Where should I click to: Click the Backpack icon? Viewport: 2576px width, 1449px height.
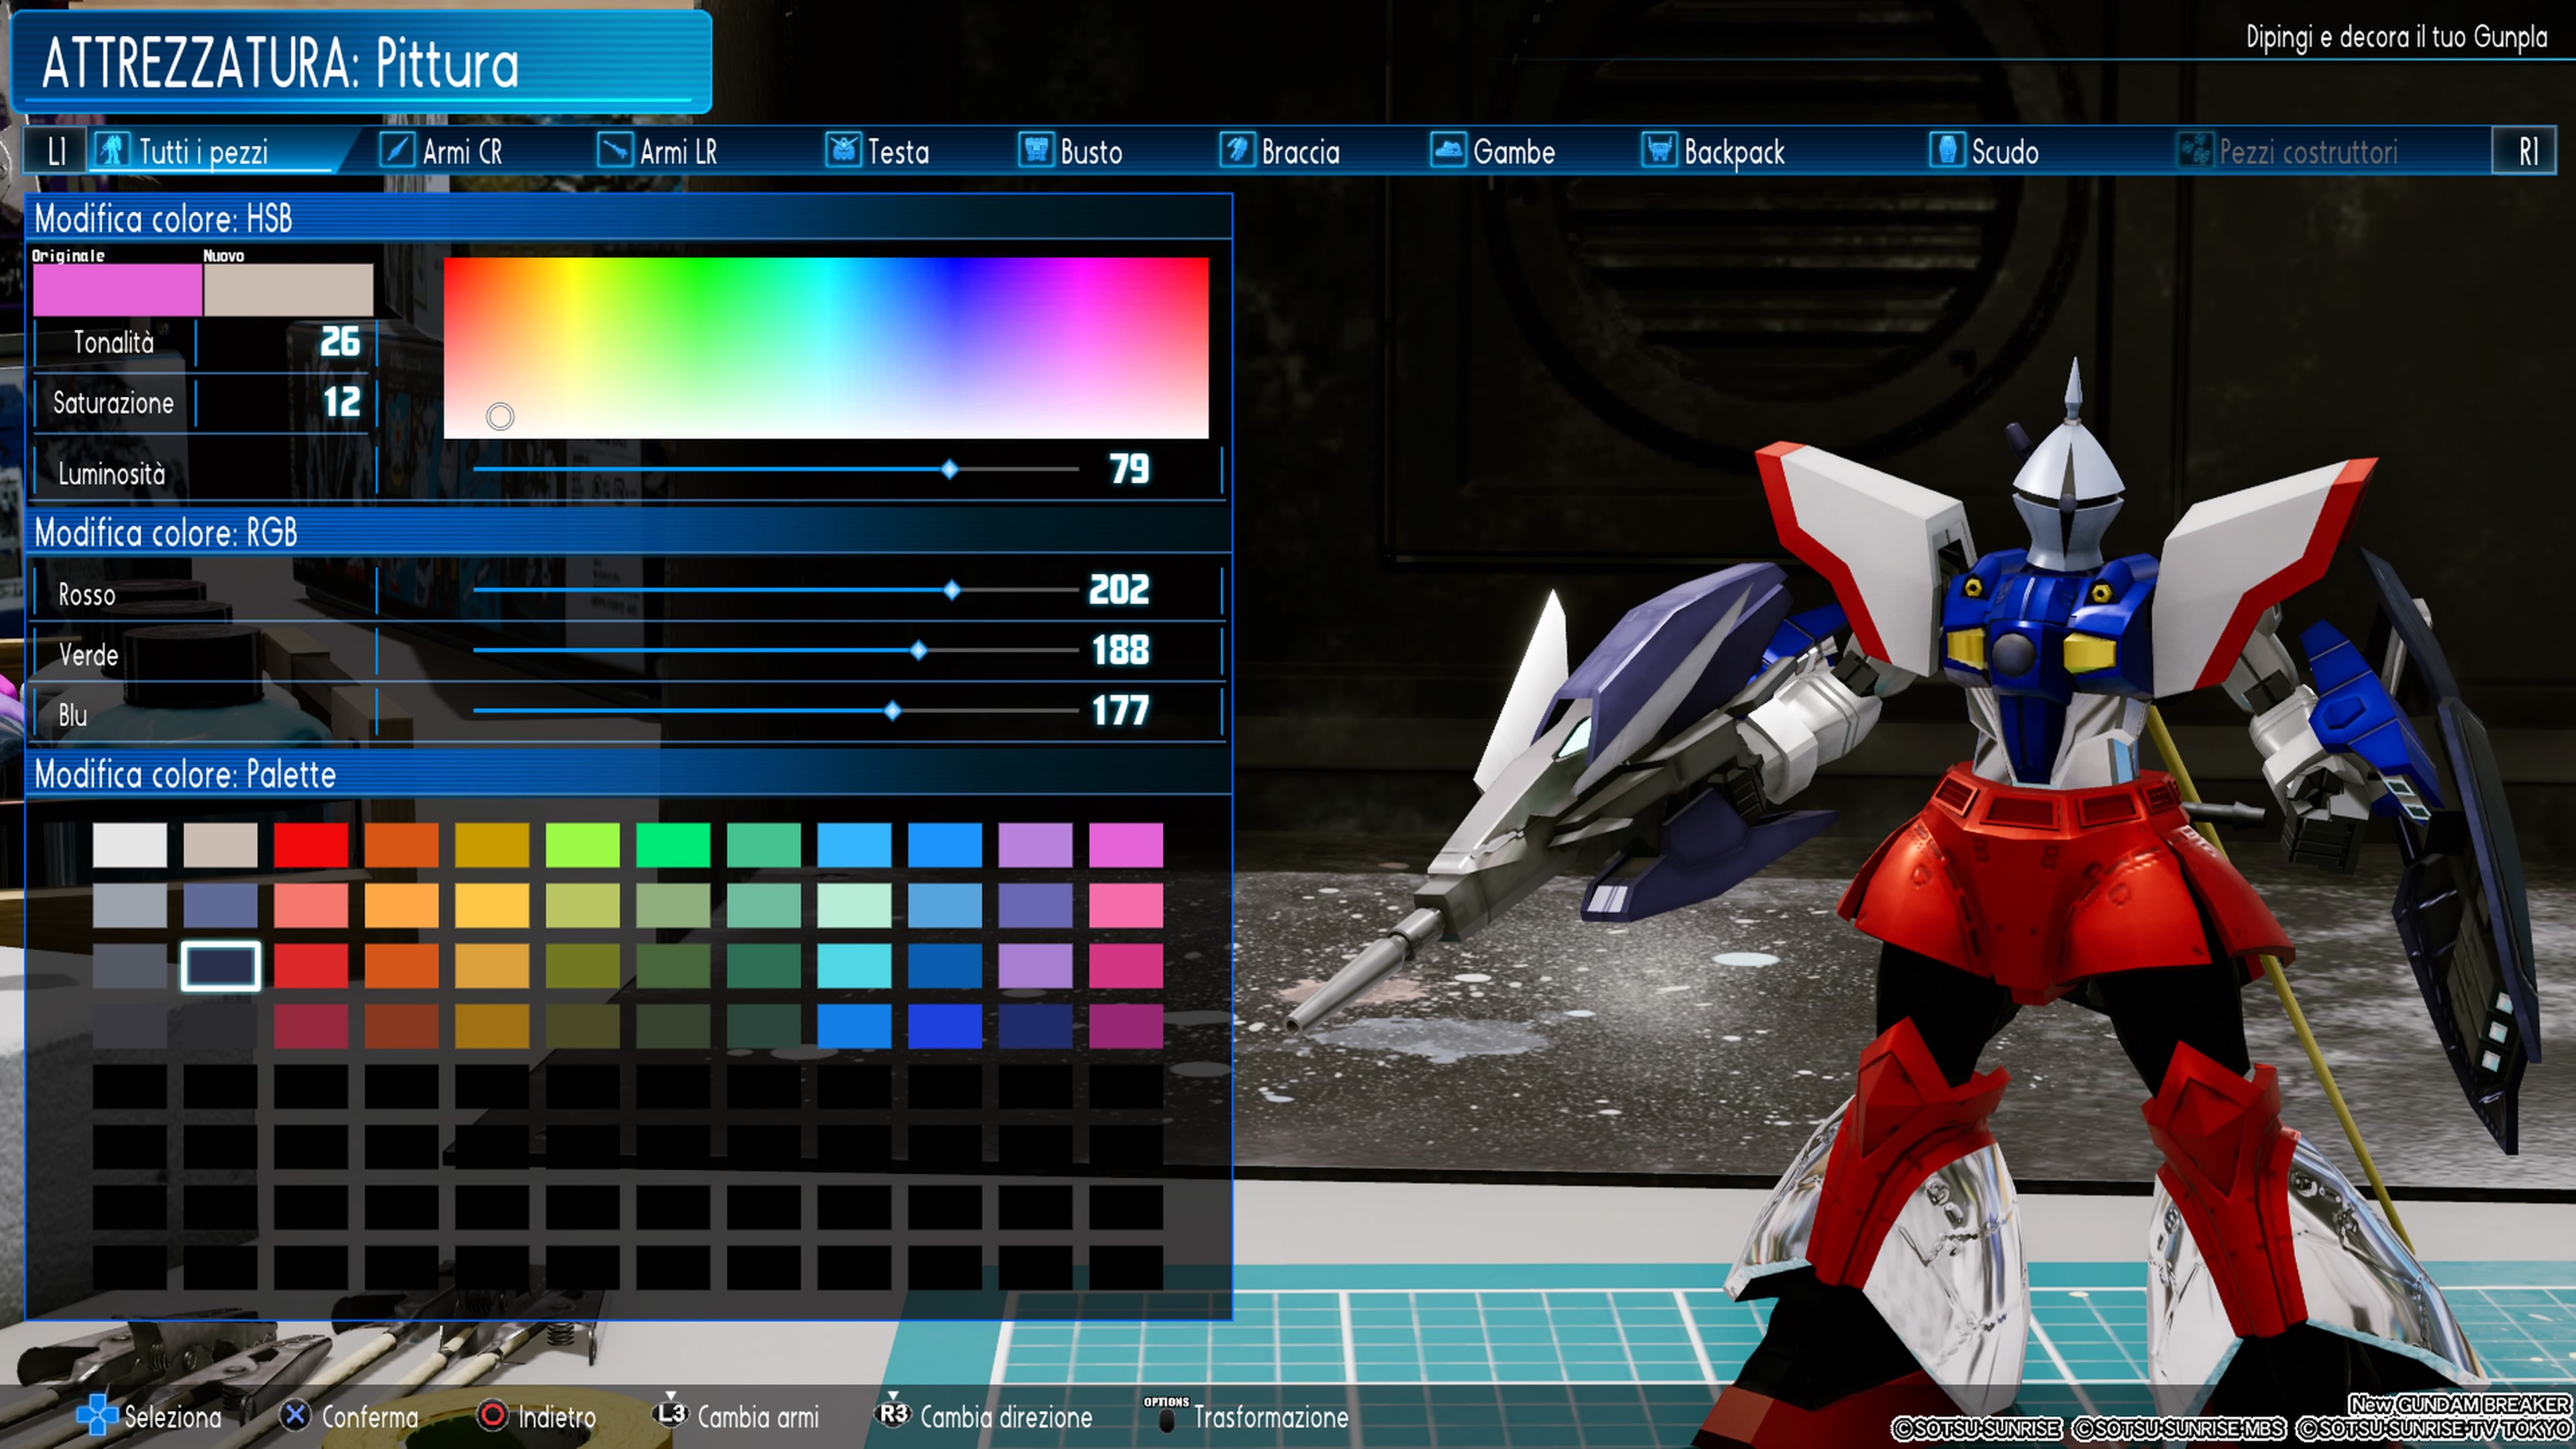coord(1659,151)
